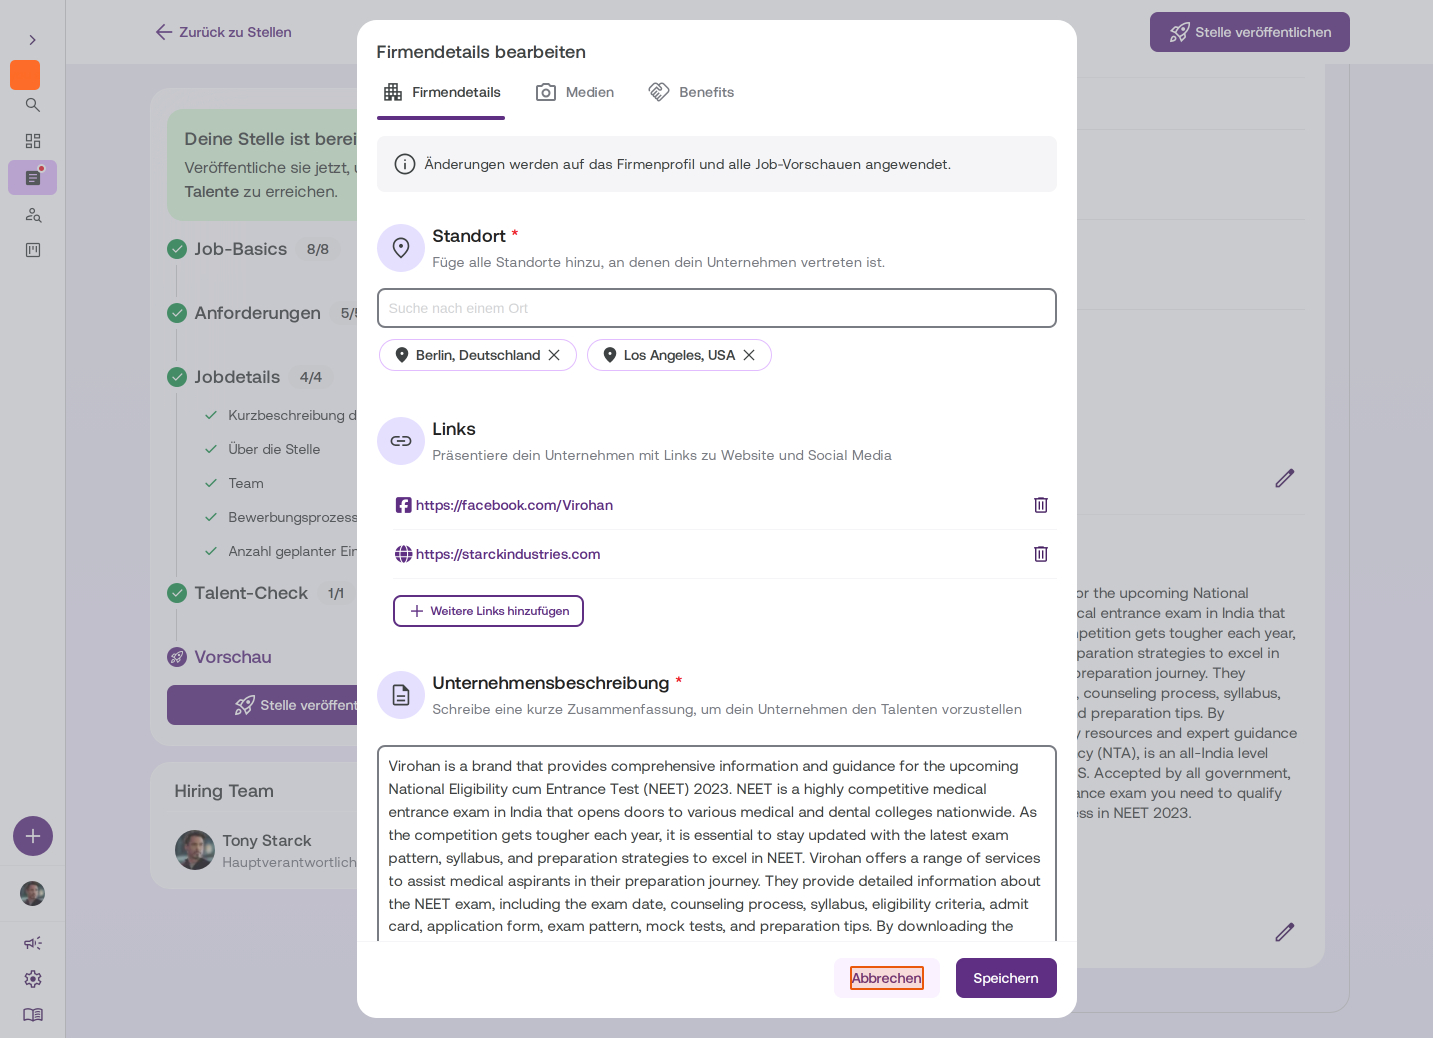Remove the Los Angeles, USA location chip
The height and width of the screenshot is (1038, 1433).
pyautogui.click(x=749, y=355)
